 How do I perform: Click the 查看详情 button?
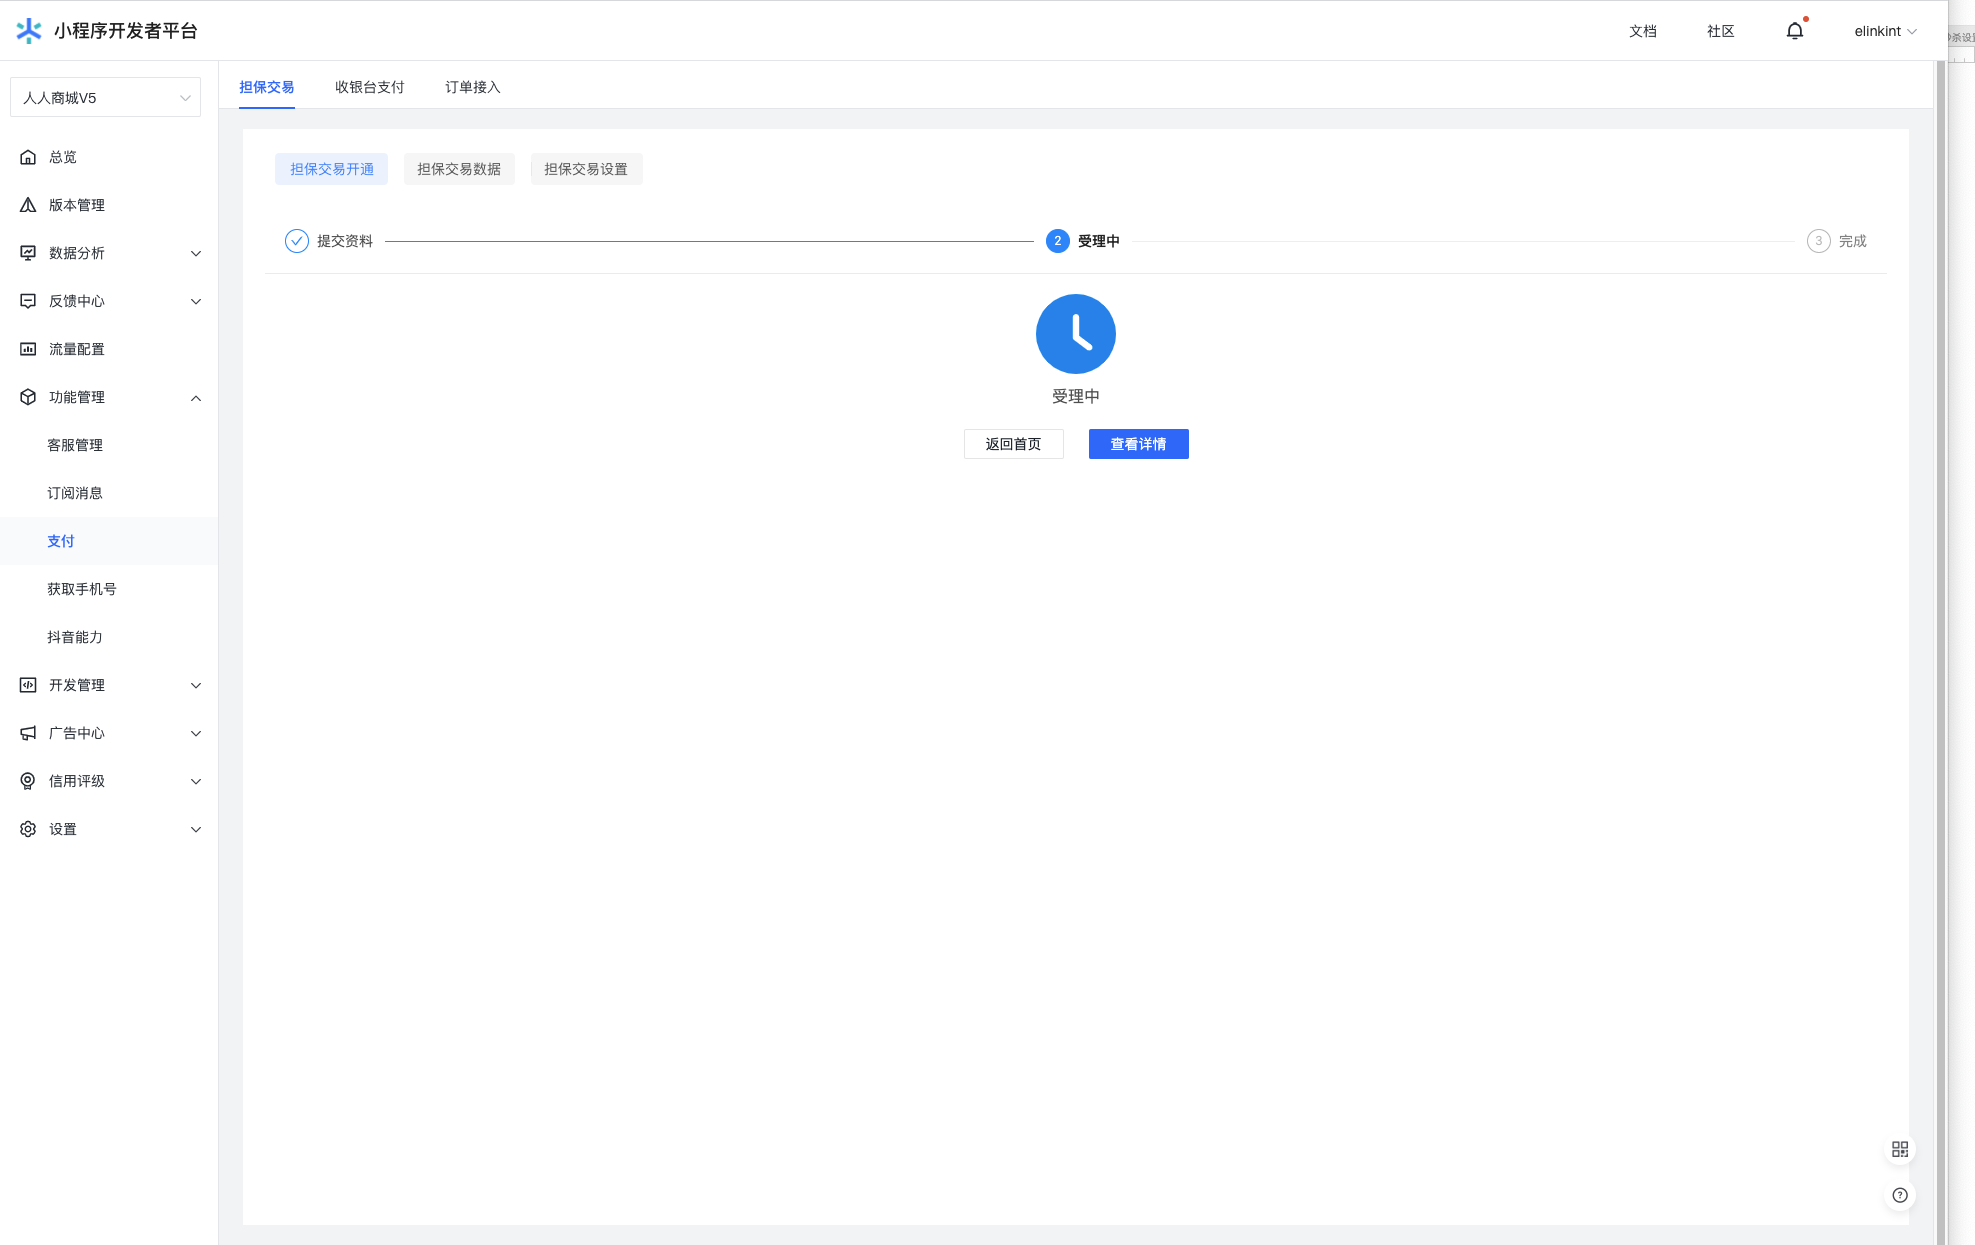pos(1138,444)
